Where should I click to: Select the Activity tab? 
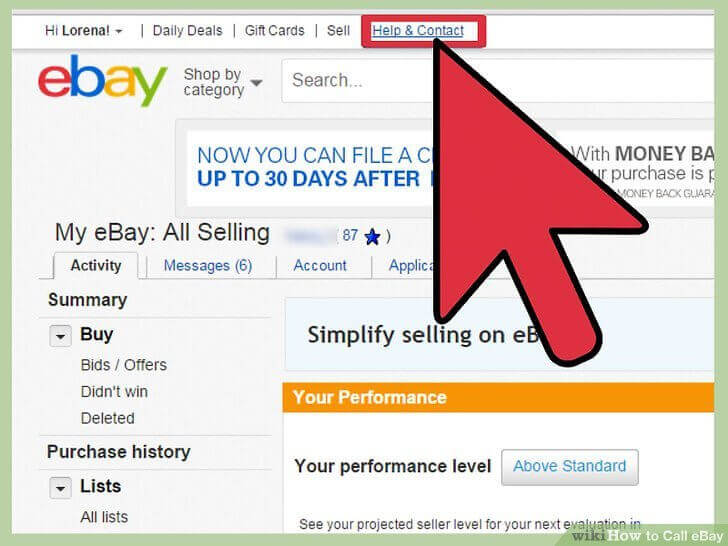click(x=96, y=266)
